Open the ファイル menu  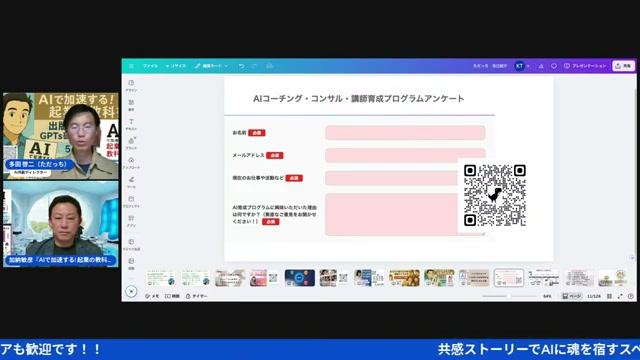(x=150, y=66)
